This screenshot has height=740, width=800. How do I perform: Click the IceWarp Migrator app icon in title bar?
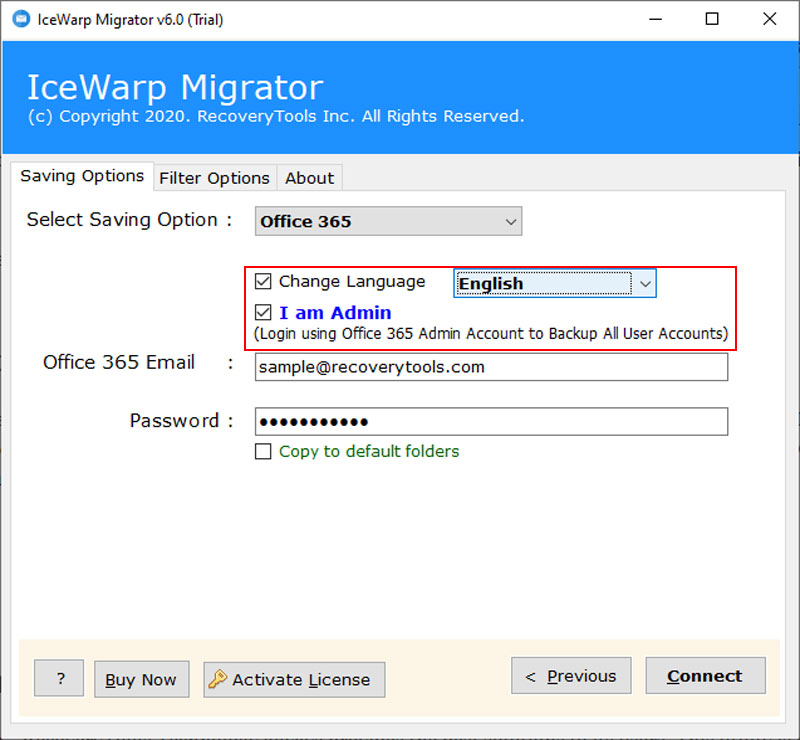coord(21,19)
